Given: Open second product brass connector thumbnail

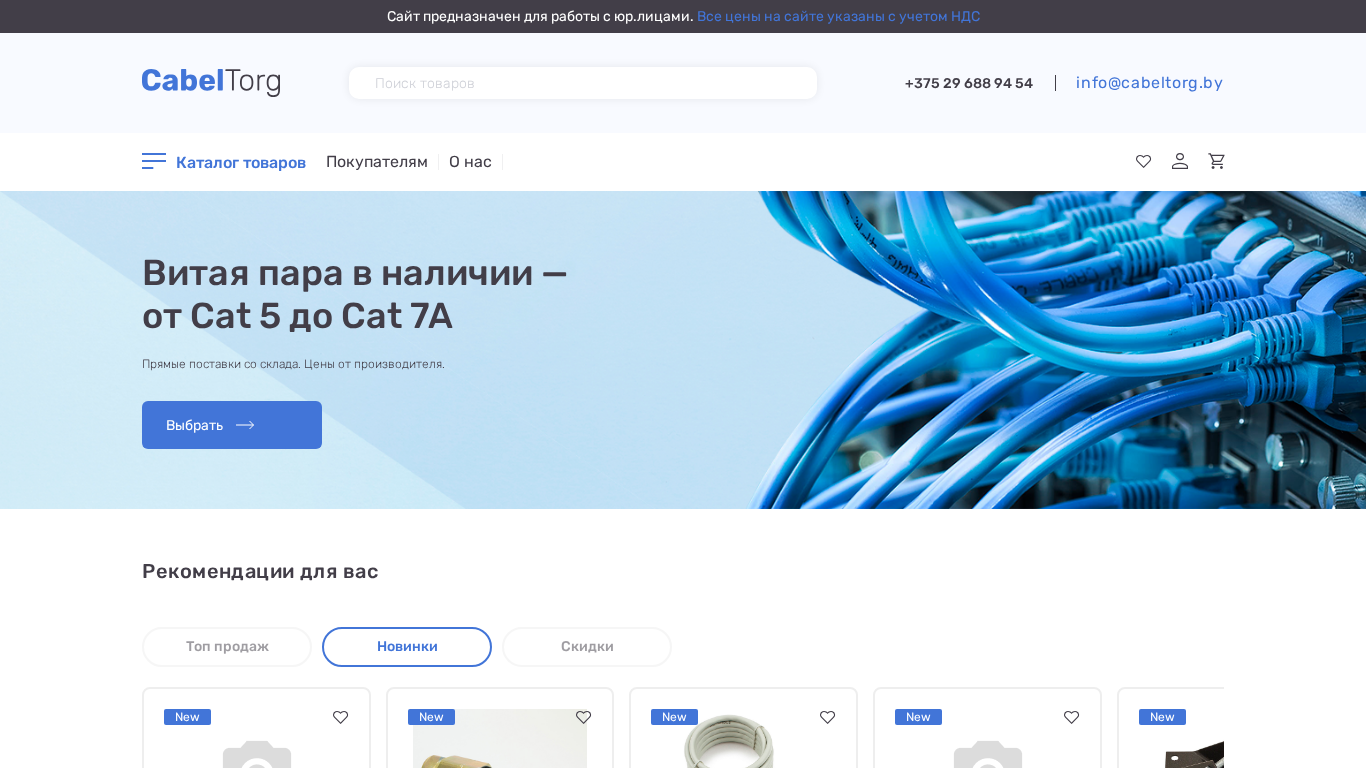Looking at the screenshot, I should 500,739.
